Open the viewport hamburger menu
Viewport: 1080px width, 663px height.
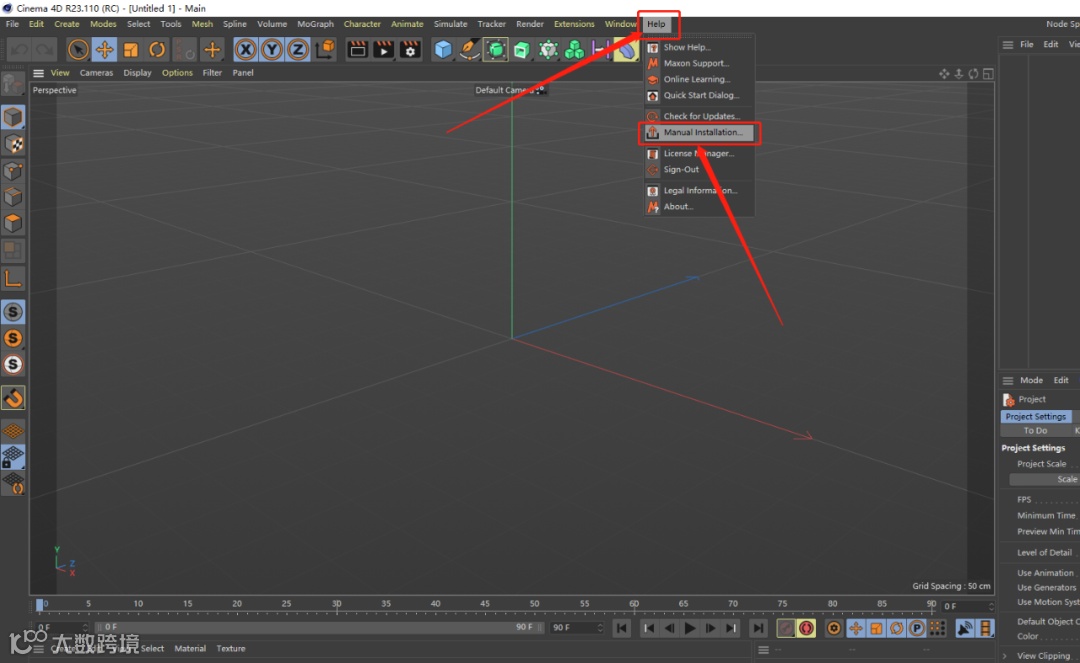click(39, 73)
